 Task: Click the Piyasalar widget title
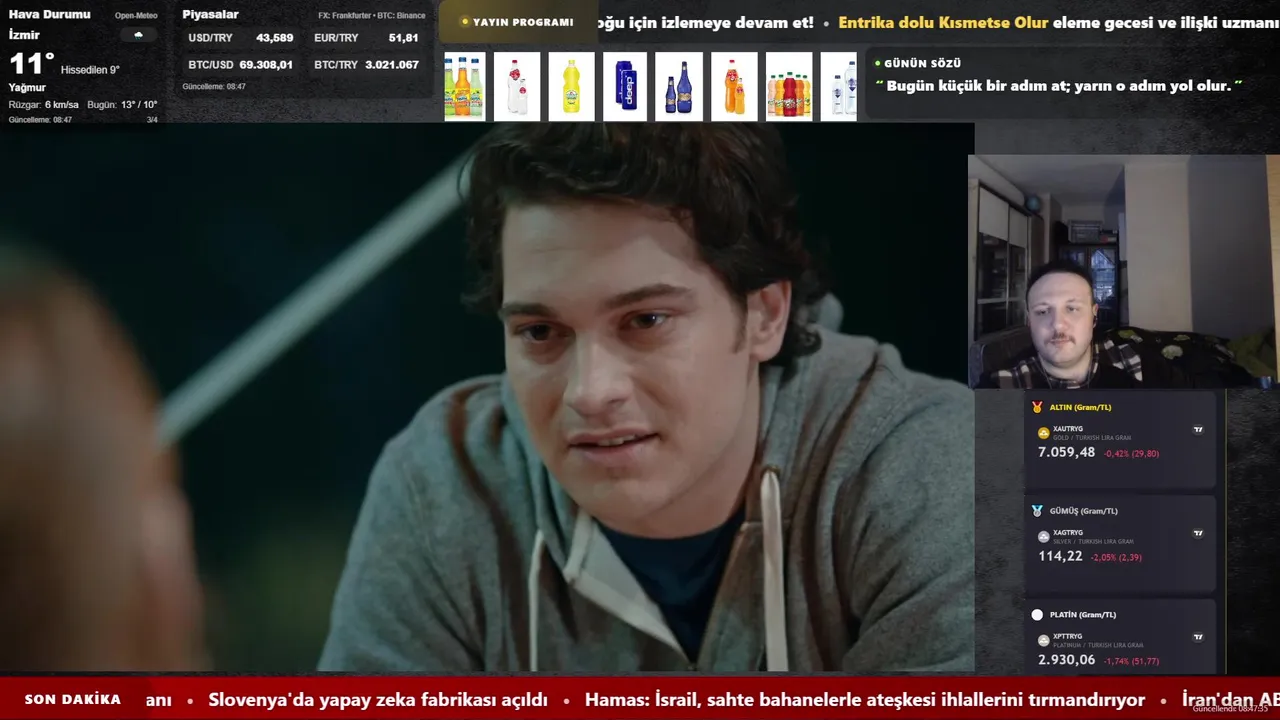[x=210, y=14]
